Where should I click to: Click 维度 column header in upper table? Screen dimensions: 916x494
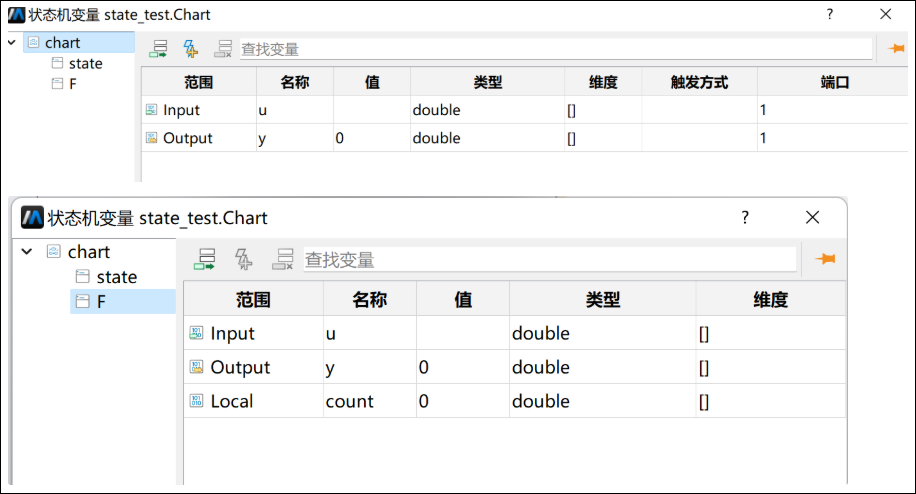pos(603,82)
